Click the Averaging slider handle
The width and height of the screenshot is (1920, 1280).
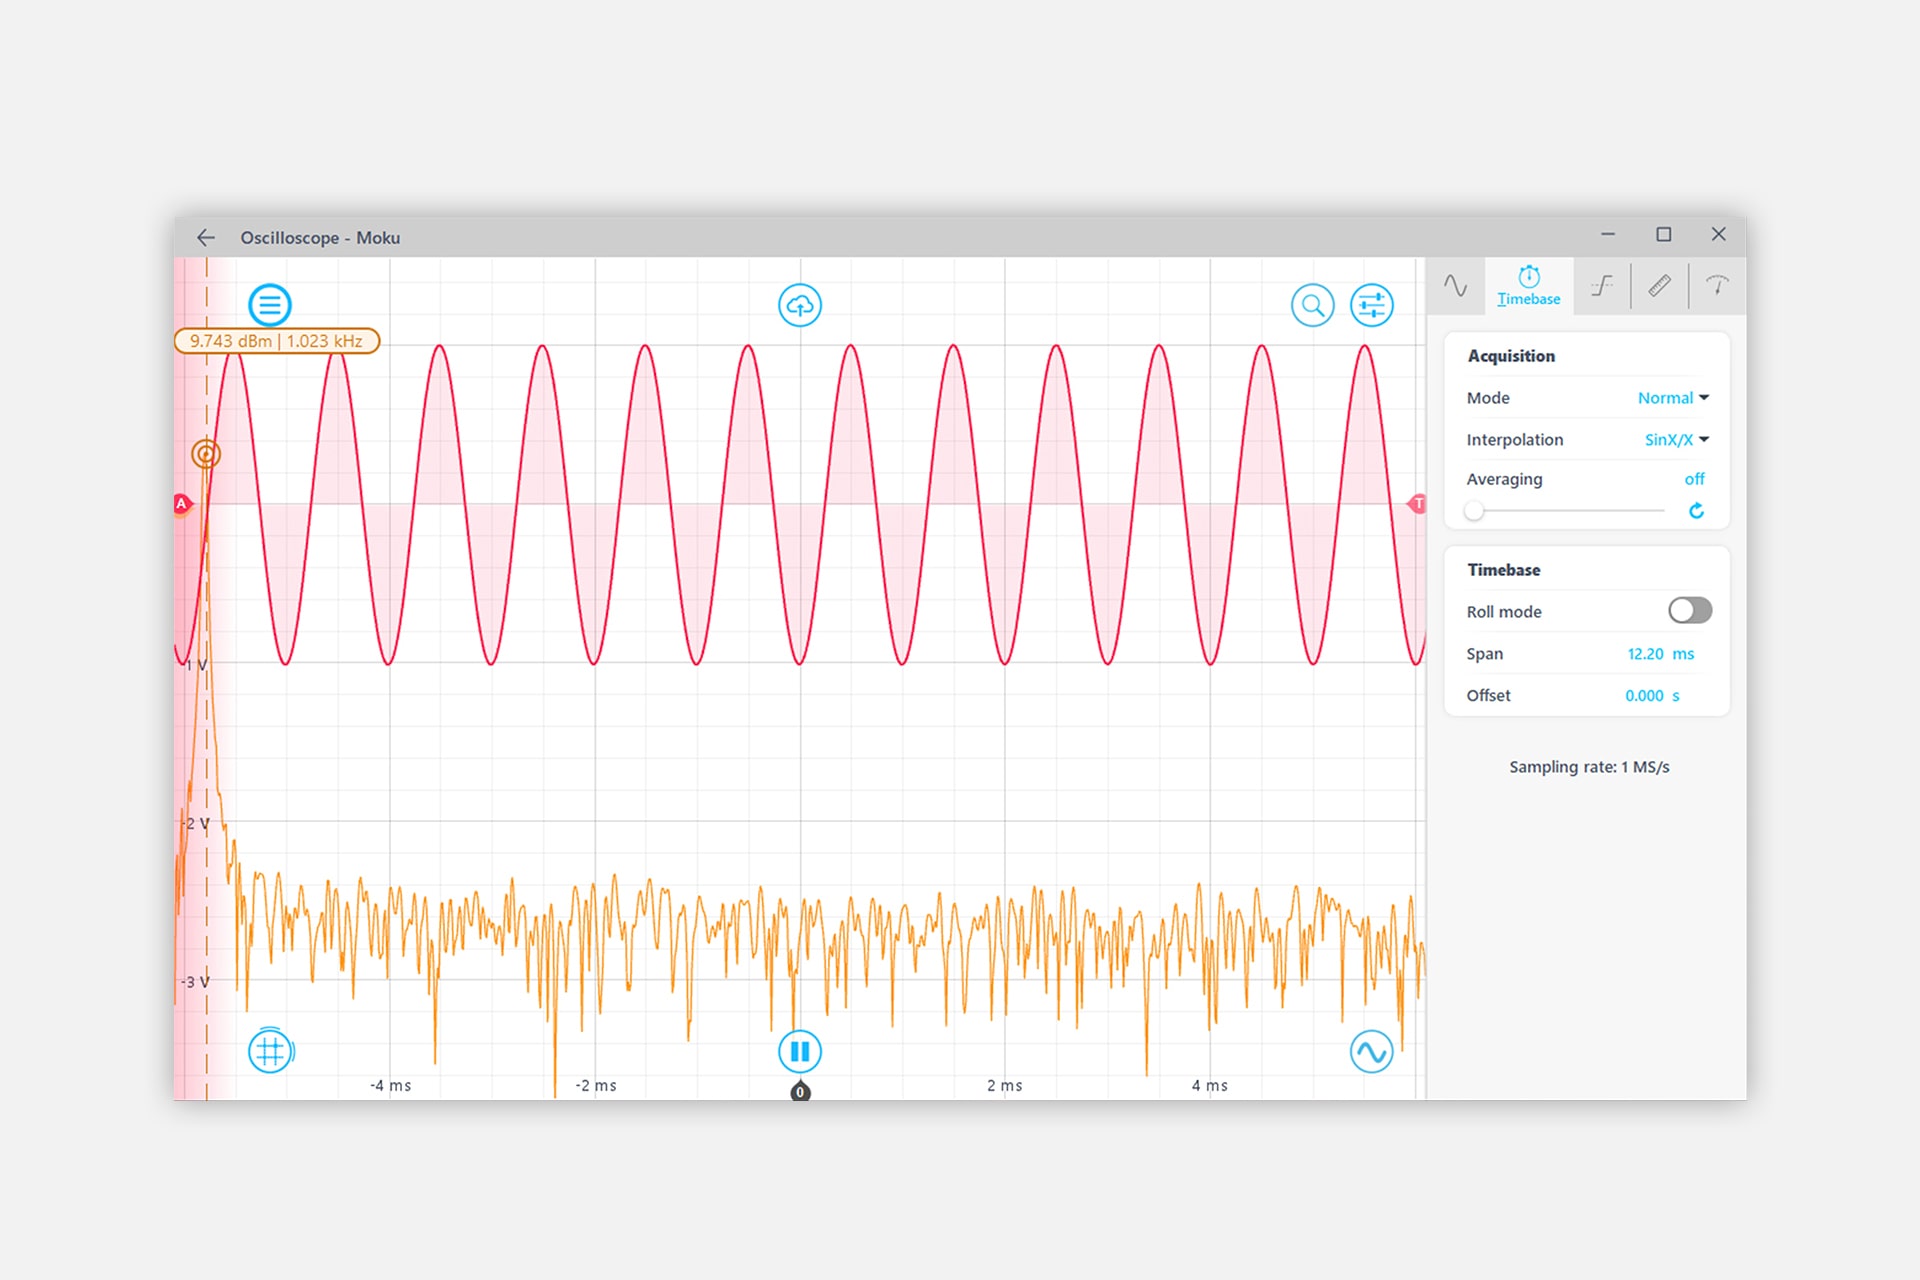click(x=1474, y=511)
